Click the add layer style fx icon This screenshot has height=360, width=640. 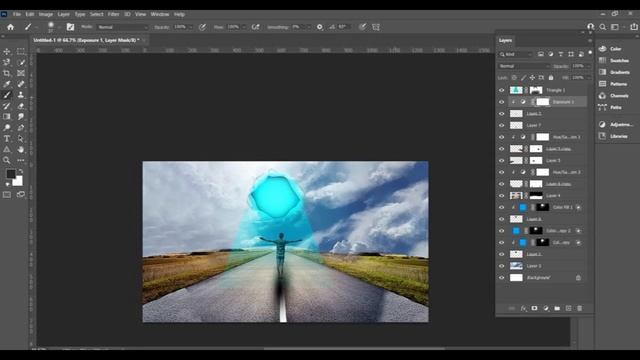[523, 309]
